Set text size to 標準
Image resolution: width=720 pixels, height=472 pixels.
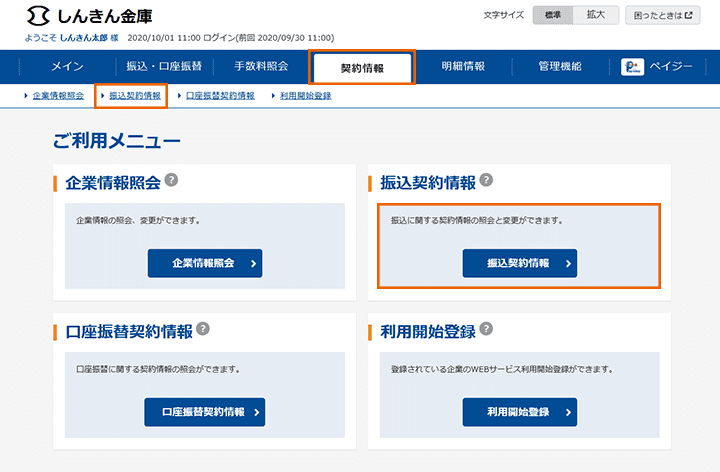[553, 15]
